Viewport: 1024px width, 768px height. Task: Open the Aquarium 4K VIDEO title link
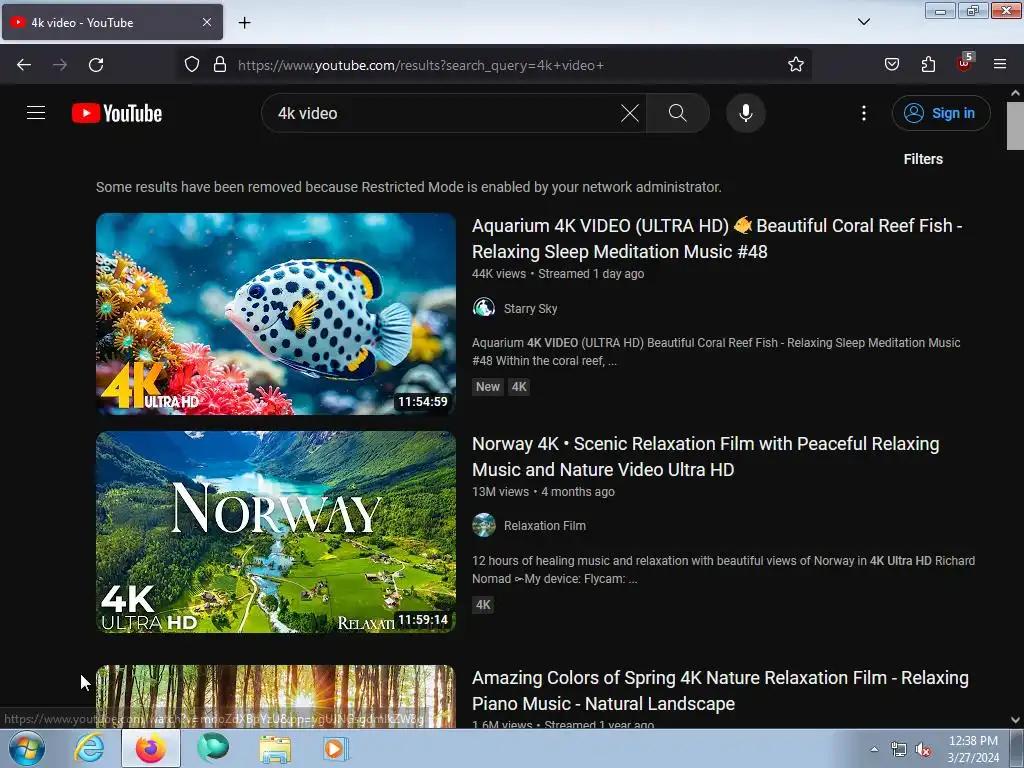716,238
